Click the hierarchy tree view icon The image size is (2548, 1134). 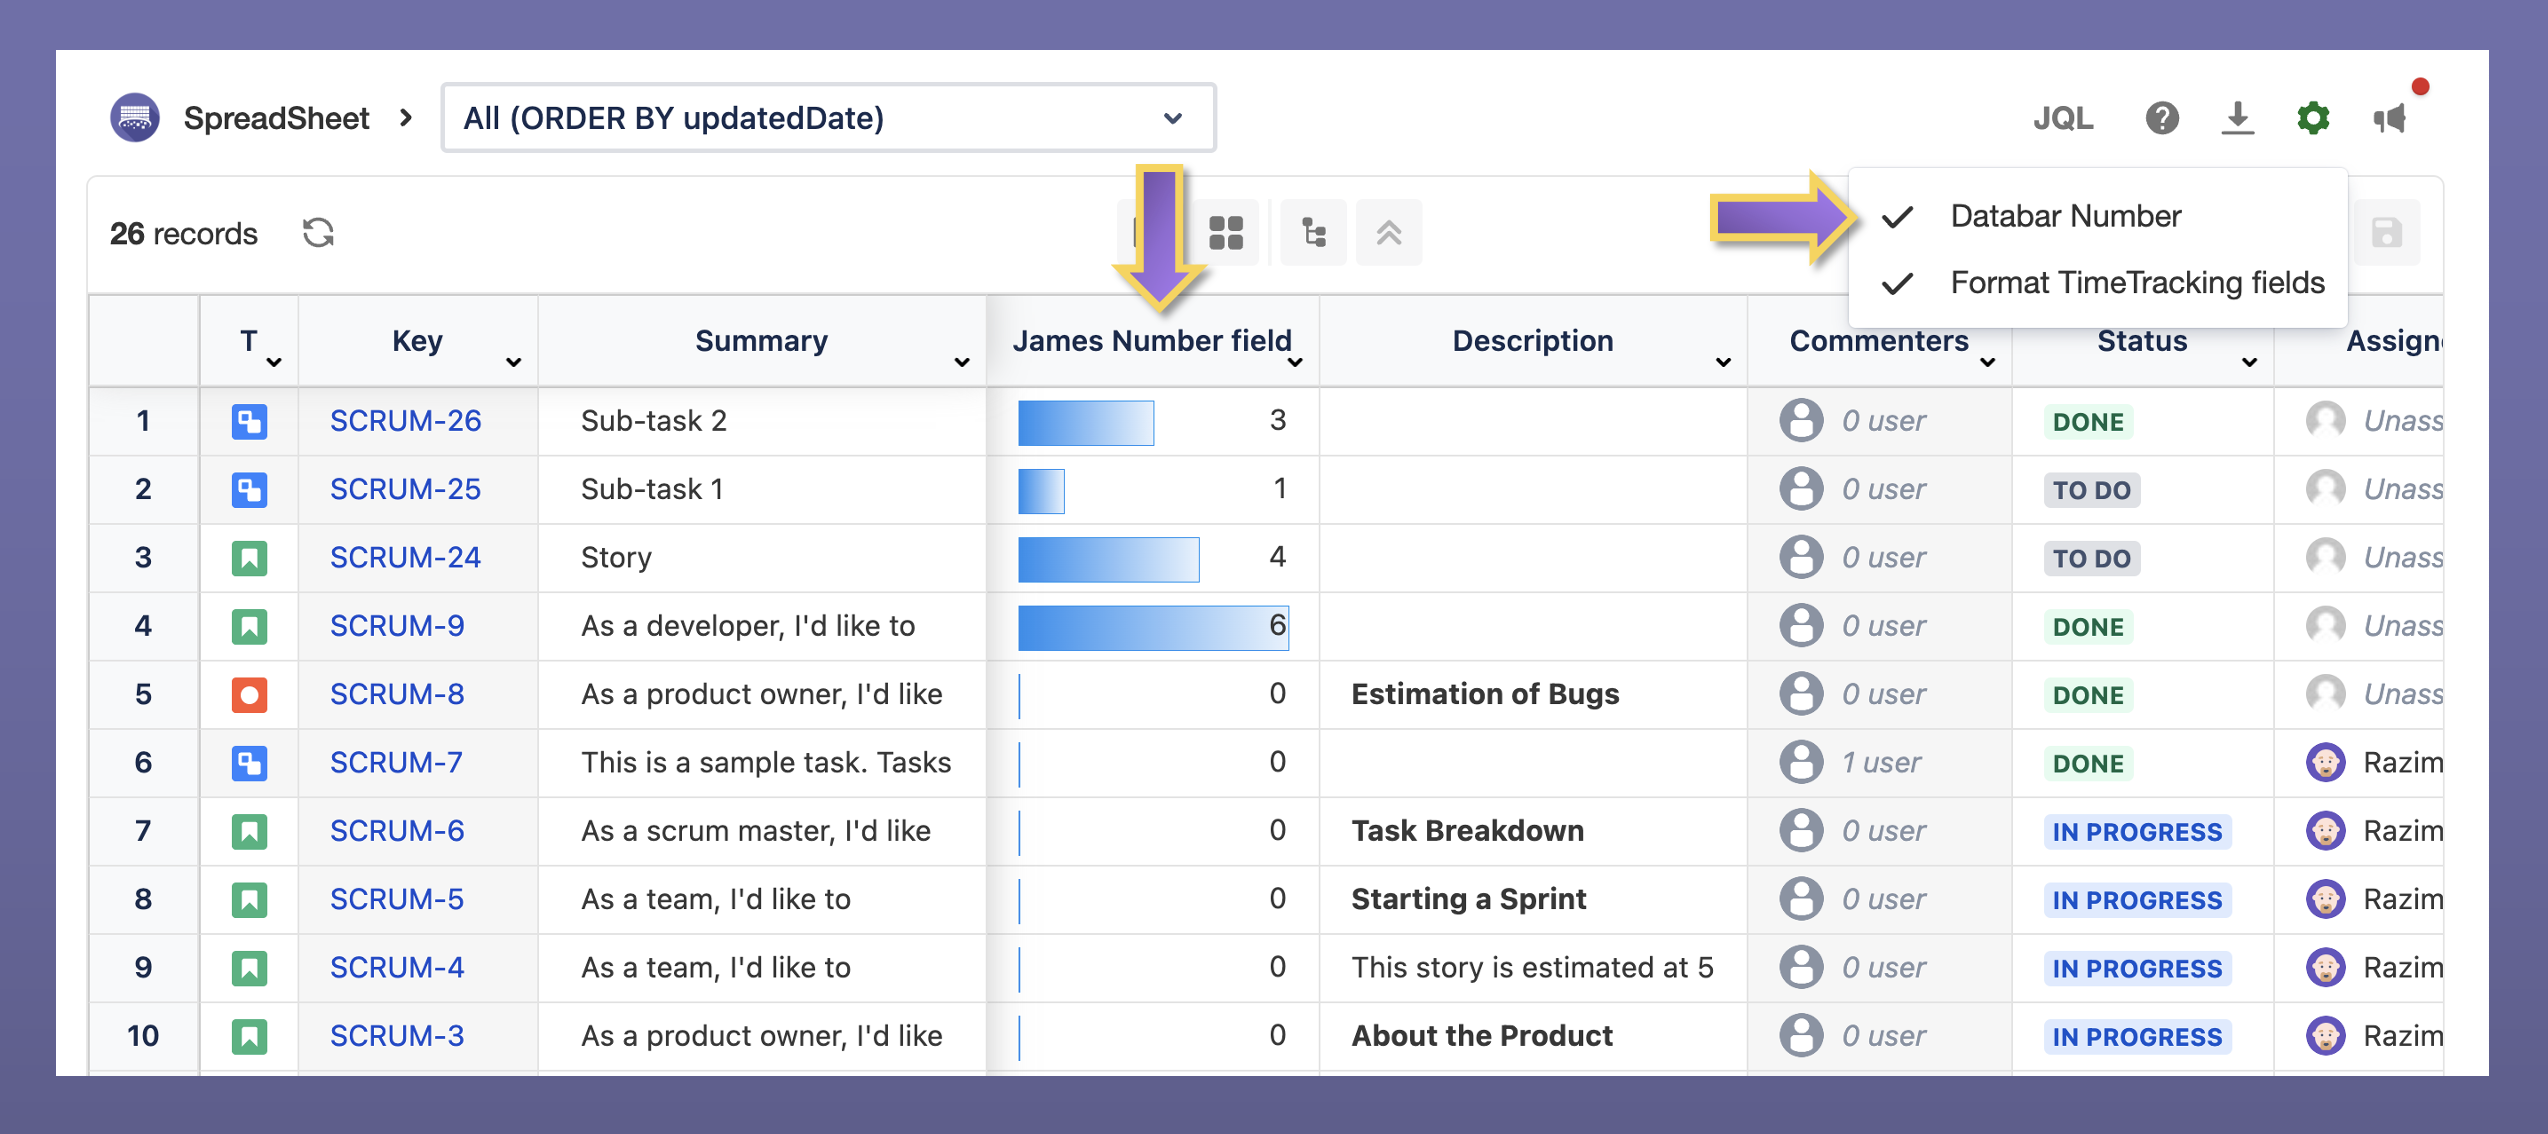click(1313, 233)
